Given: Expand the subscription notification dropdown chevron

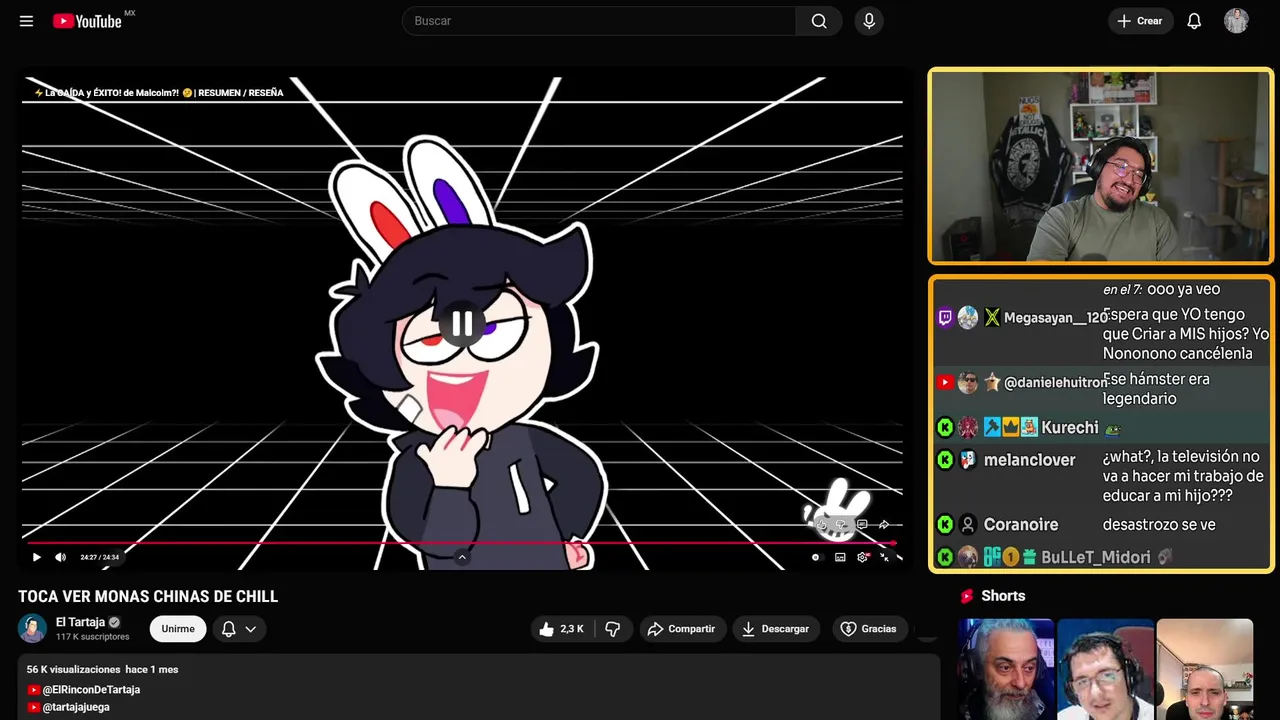Looking at the screenshot, I should tap(251, 629).
